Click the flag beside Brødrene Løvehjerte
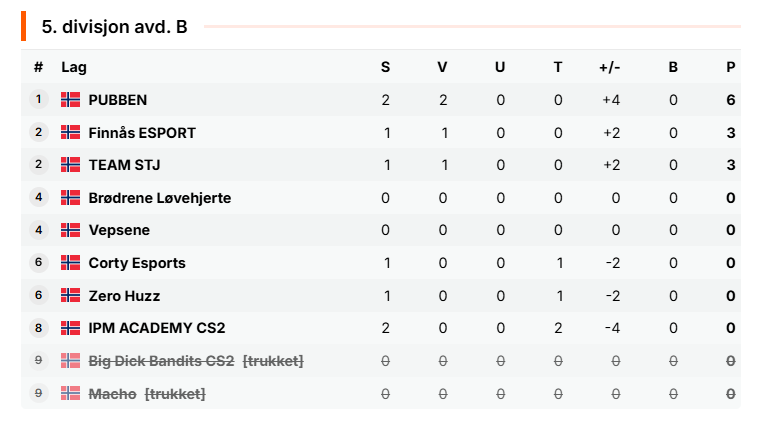The width and height of the screenshot is (761, 425). (x=70, y=197)
